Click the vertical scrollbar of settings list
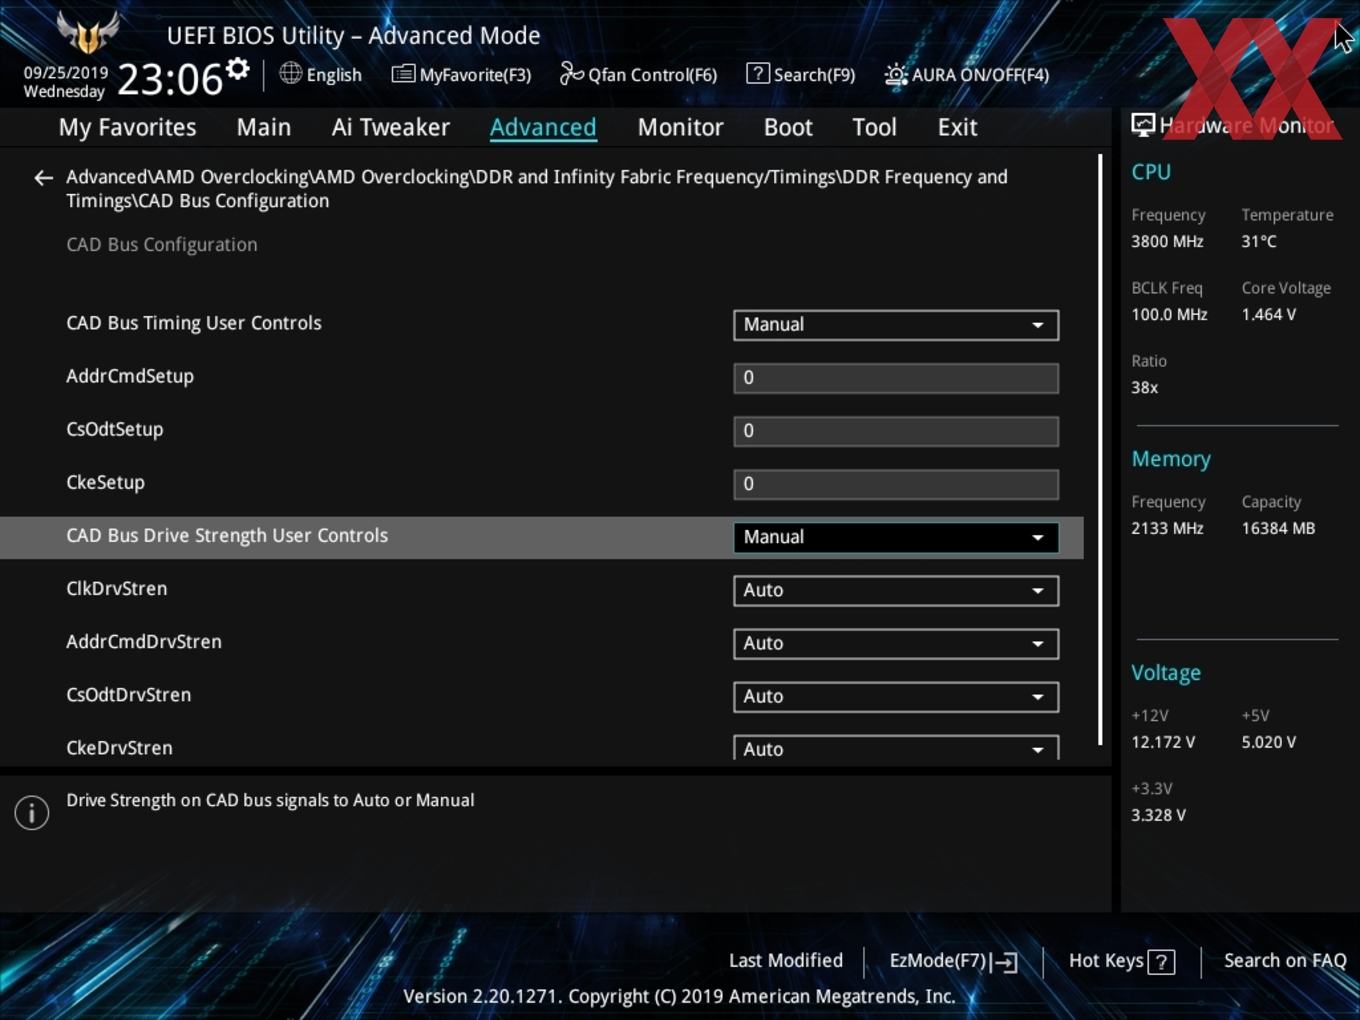1360x1020 pixels. pyautogui.click(x=1100, y=450)
